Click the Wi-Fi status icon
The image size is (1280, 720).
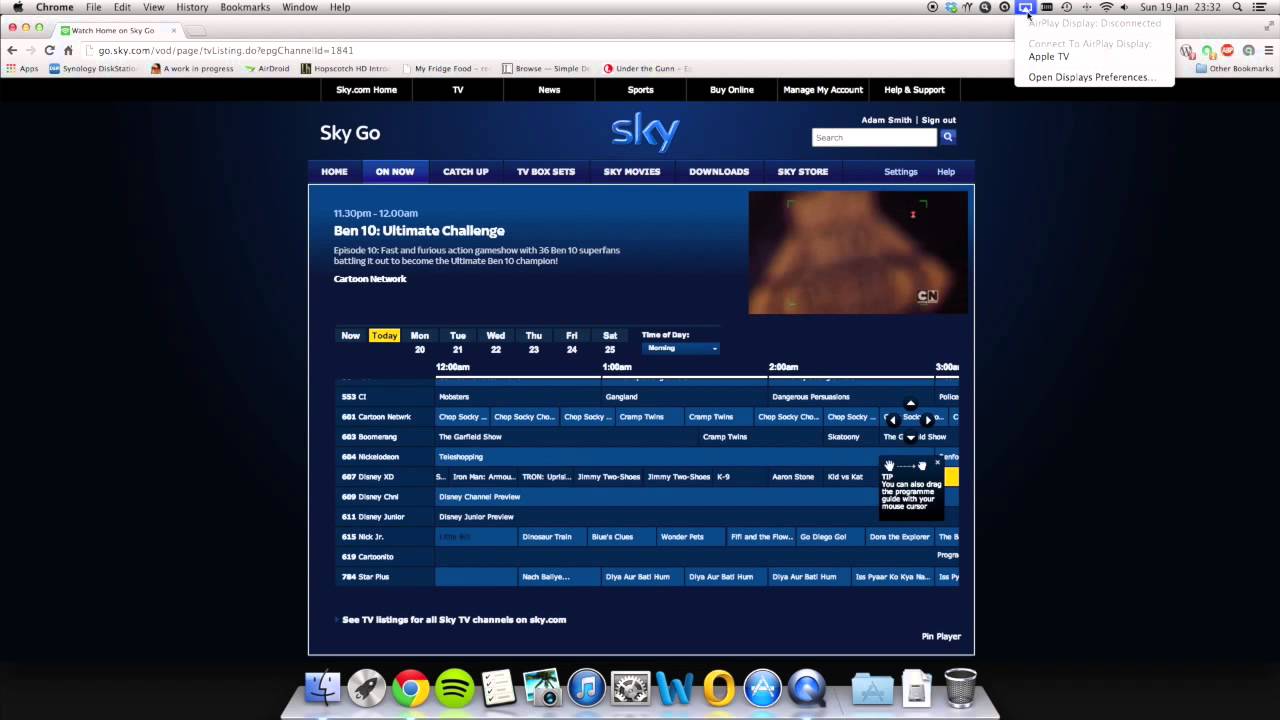1106,7
